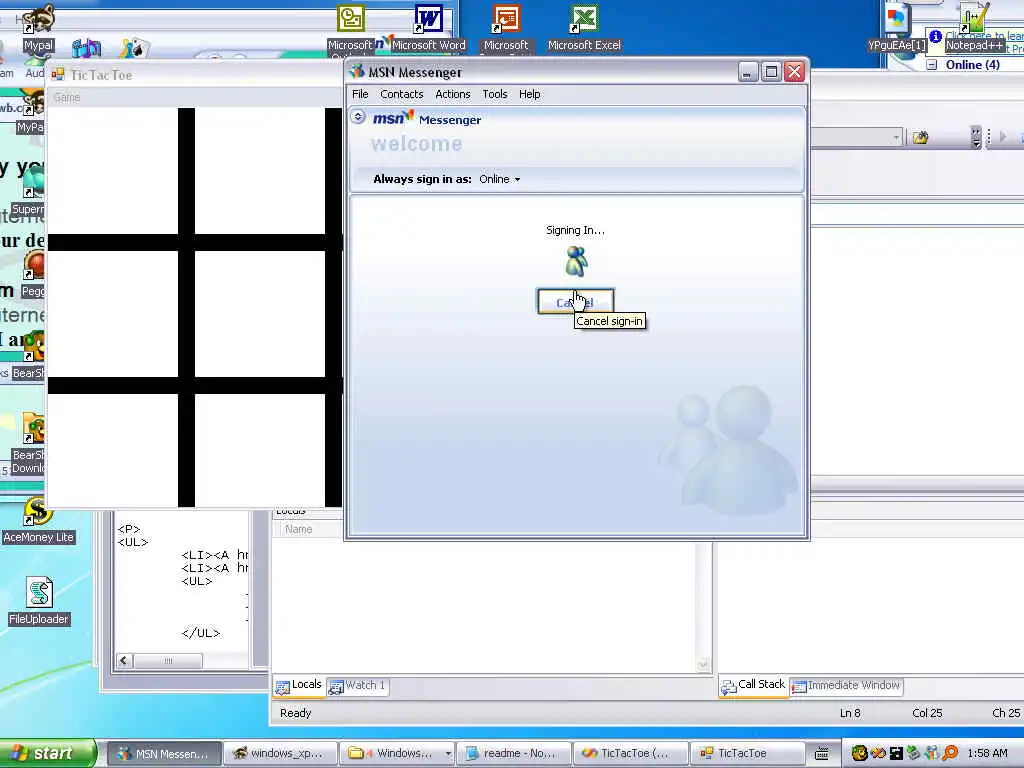Click the orange magnifier system tray icon

coord(950,753)
